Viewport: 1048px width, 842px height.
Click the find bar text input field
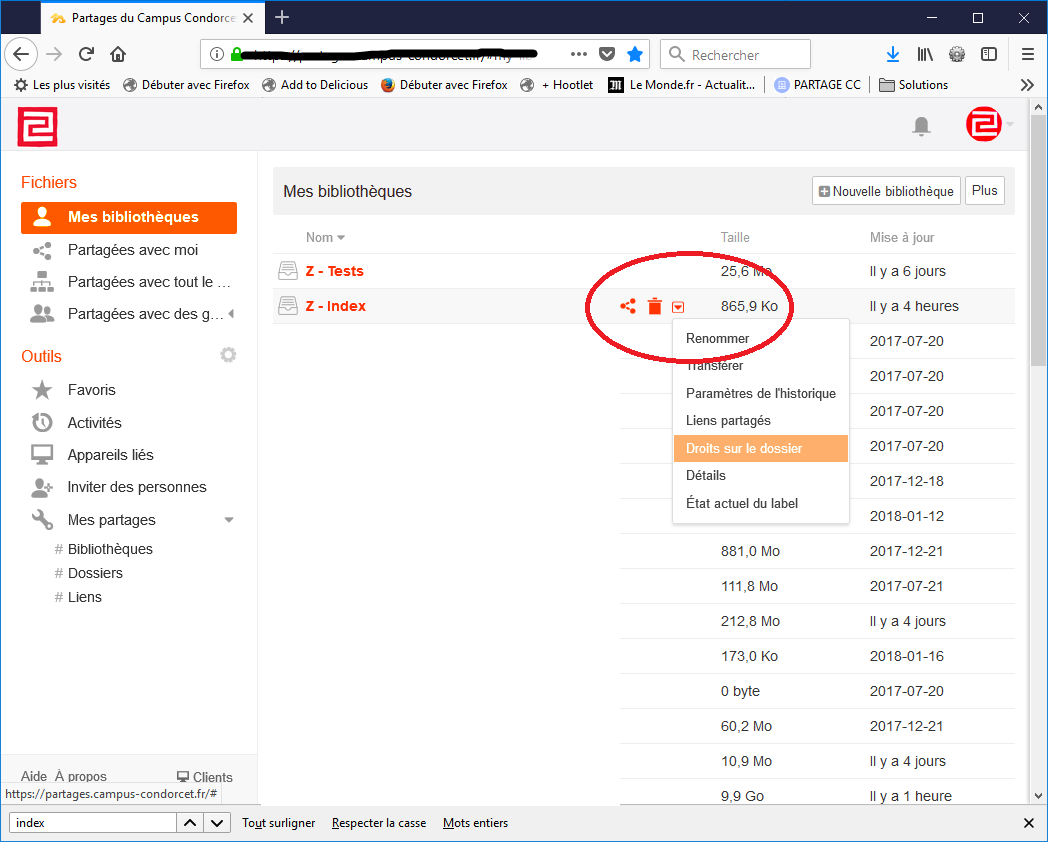coord(92,823)
